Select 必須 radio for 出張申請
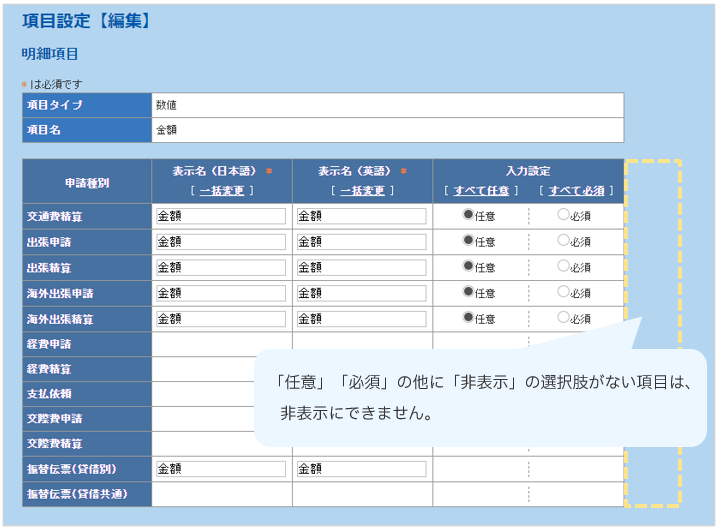Image resolution: width=719 pixels, height=530 pixels. coord(563,241)
